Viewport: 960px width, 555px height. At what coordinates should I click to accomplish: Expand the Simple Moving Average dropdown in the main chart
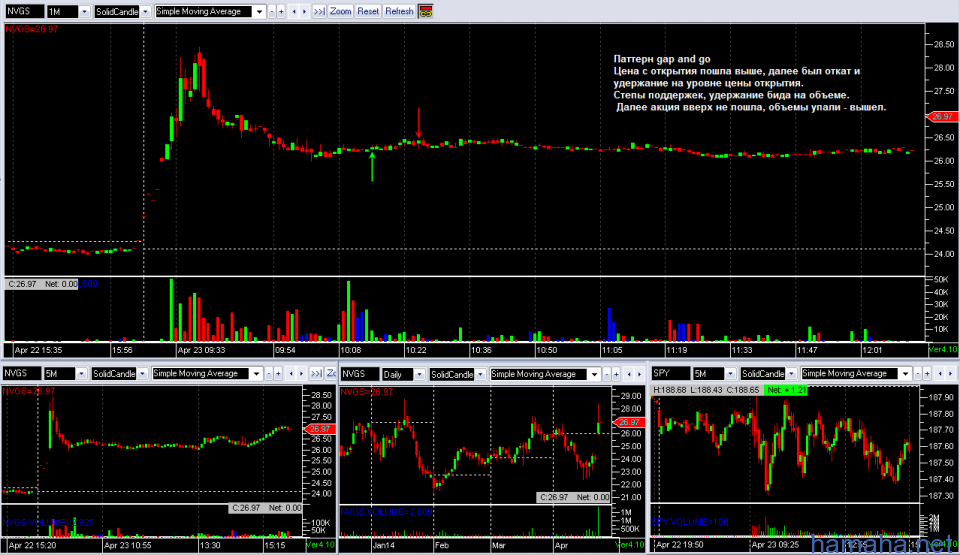(x=259, y=12)
